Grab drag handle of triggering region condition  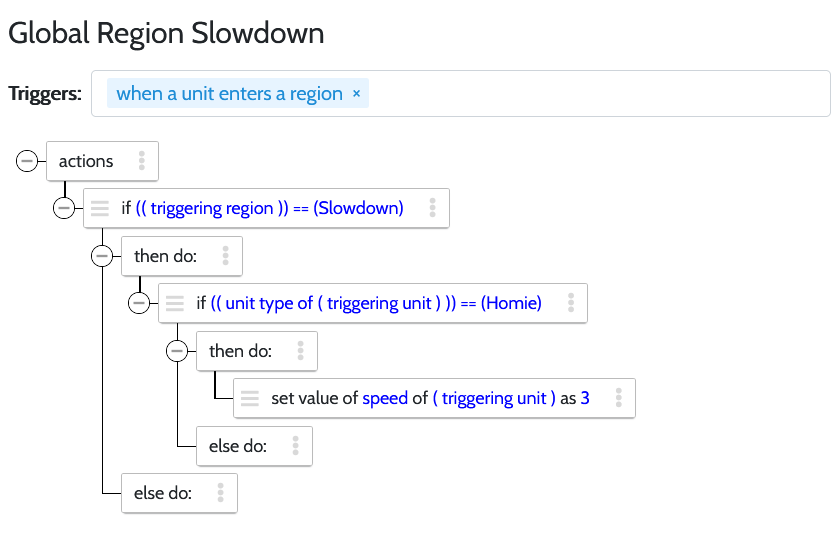coord(100,208)
